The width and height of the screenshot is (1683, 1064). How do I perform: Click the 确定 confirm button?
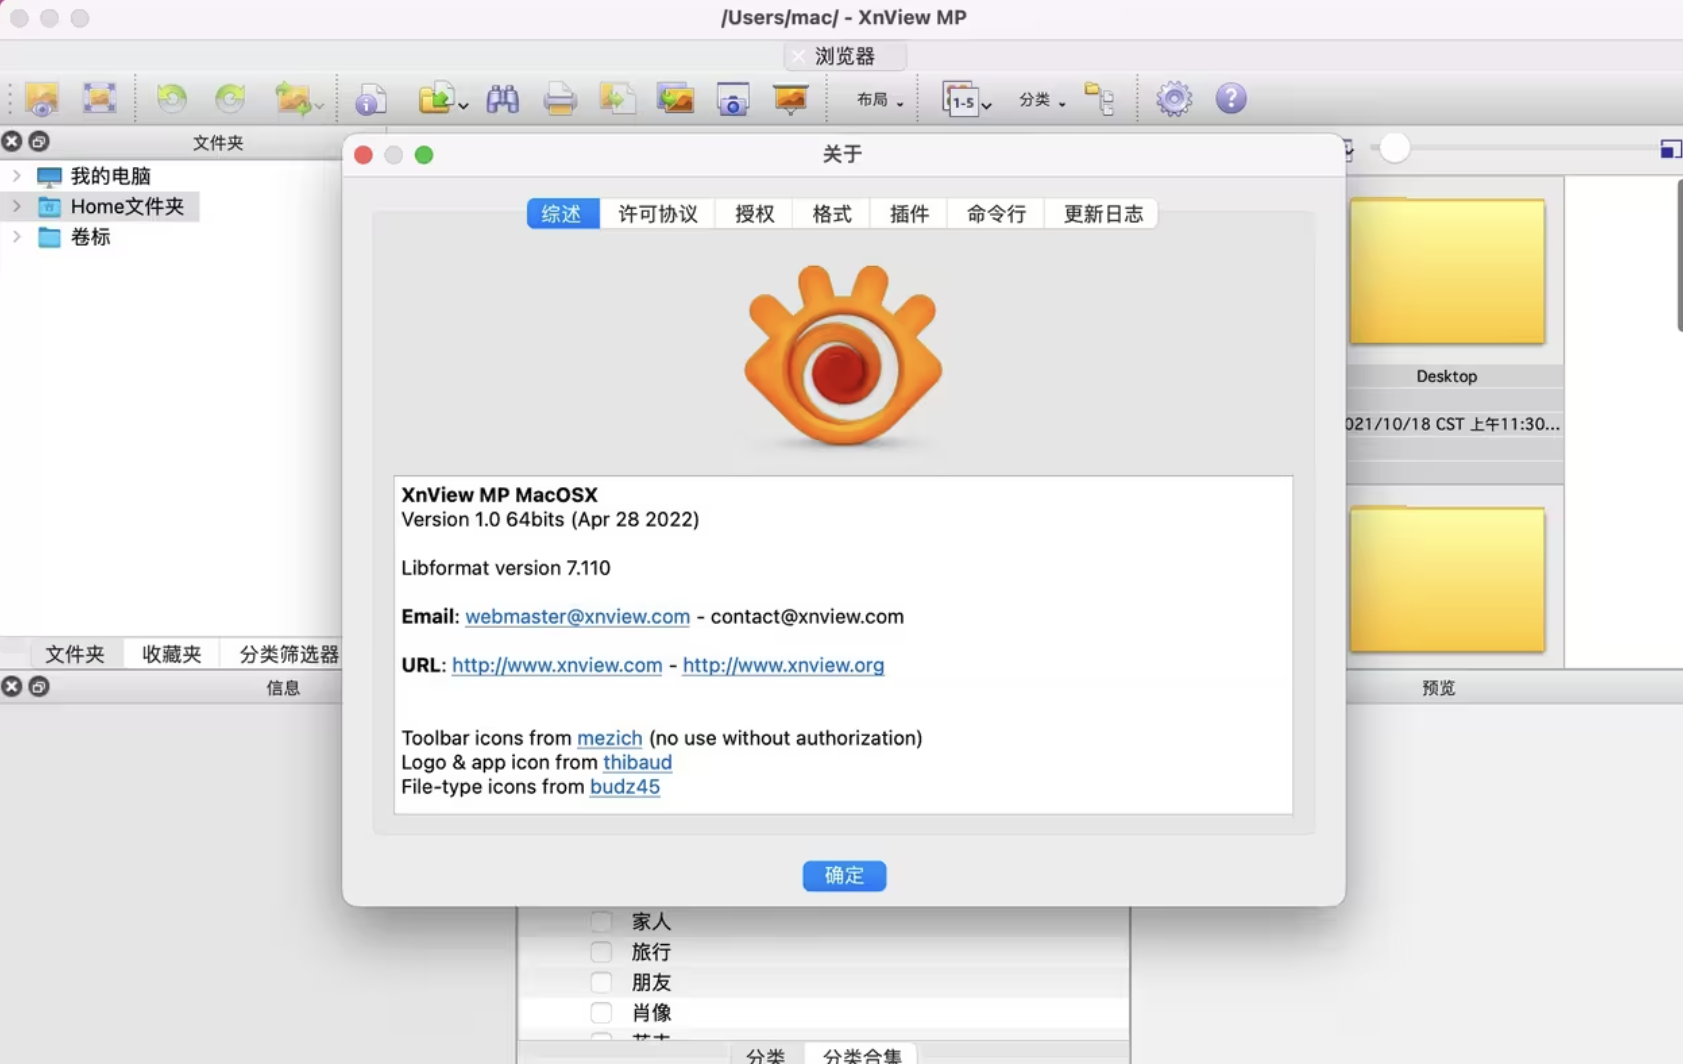click(x=844, y=876)
